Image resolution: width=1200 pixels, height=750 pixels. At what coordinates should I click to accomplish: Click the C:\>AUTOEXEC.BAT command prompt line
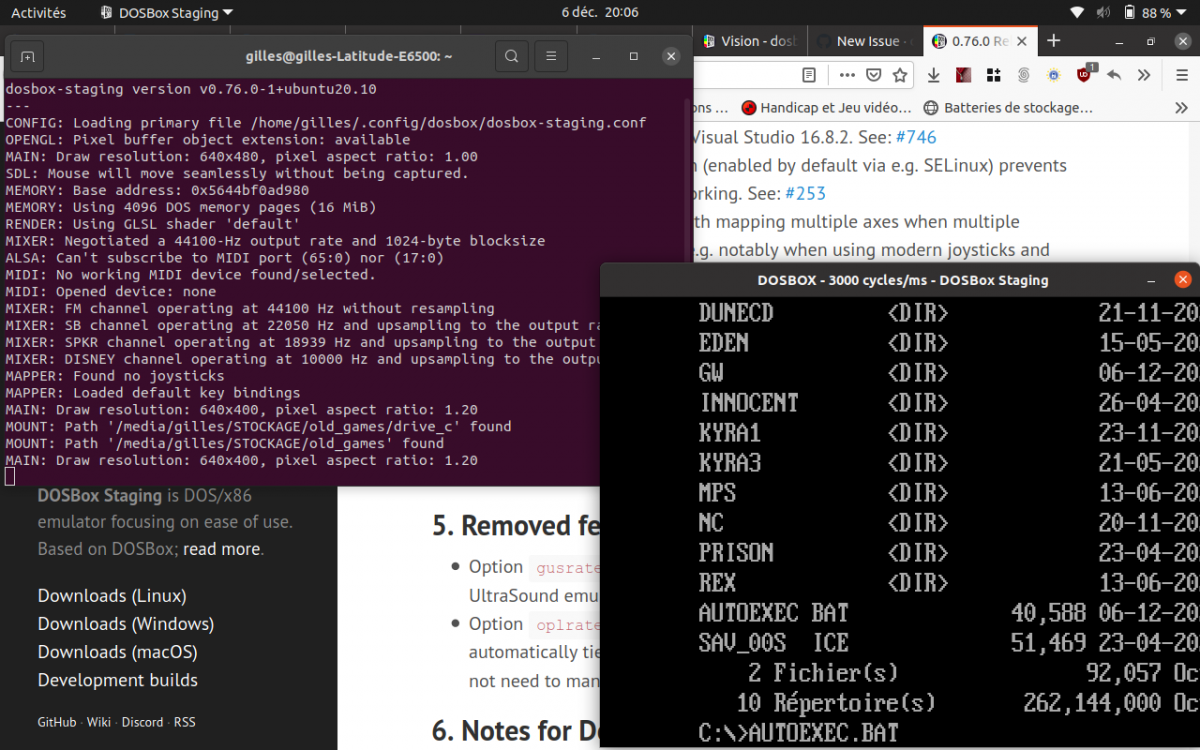tap(798, 733)
